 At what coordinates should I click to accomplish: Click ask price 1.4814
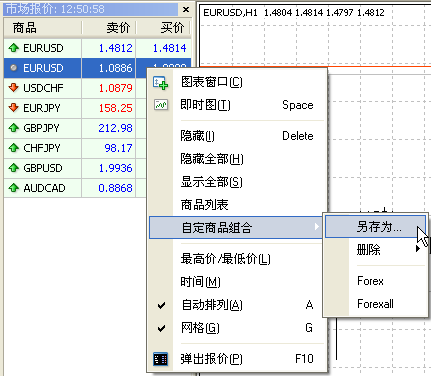tap(169, 48)
